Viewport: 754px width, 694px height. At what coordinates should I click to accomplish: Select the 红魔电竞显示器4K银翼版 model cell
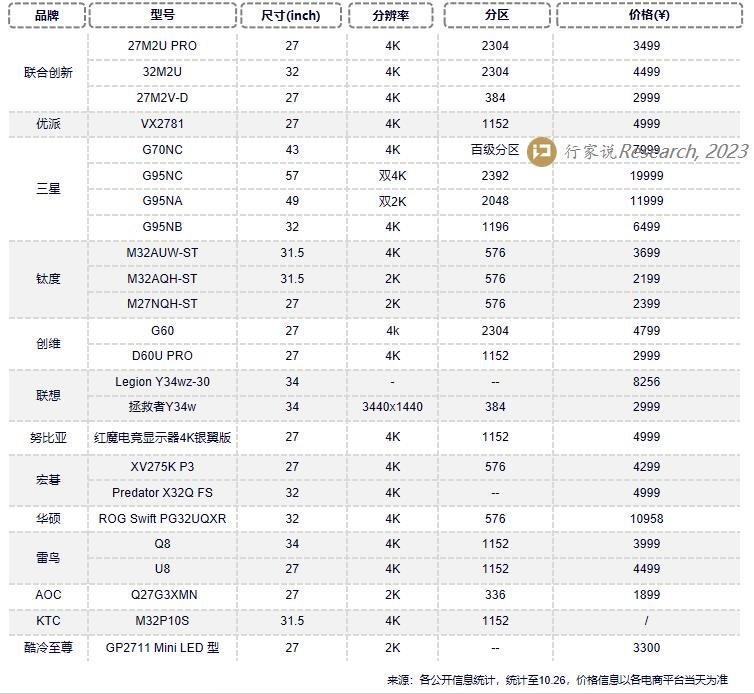click(163, 438)
